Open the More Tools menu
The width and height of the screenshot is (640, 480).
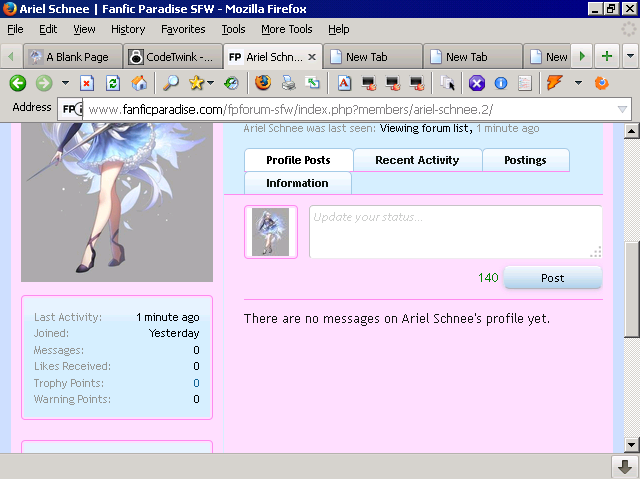pos(287,29)
